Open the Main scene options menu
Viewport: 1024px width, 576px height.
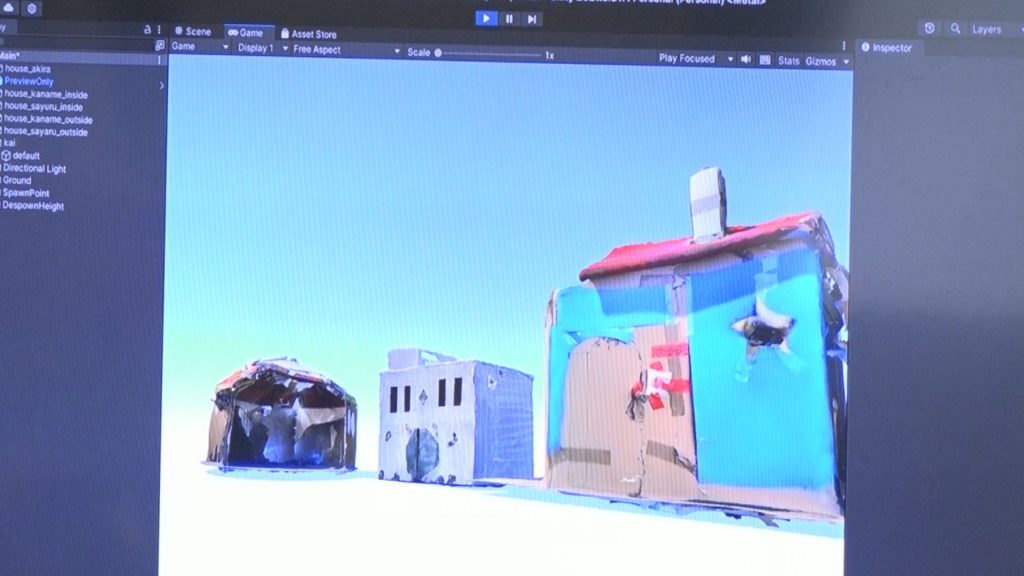pyautogui.click(x=159, y=59)
